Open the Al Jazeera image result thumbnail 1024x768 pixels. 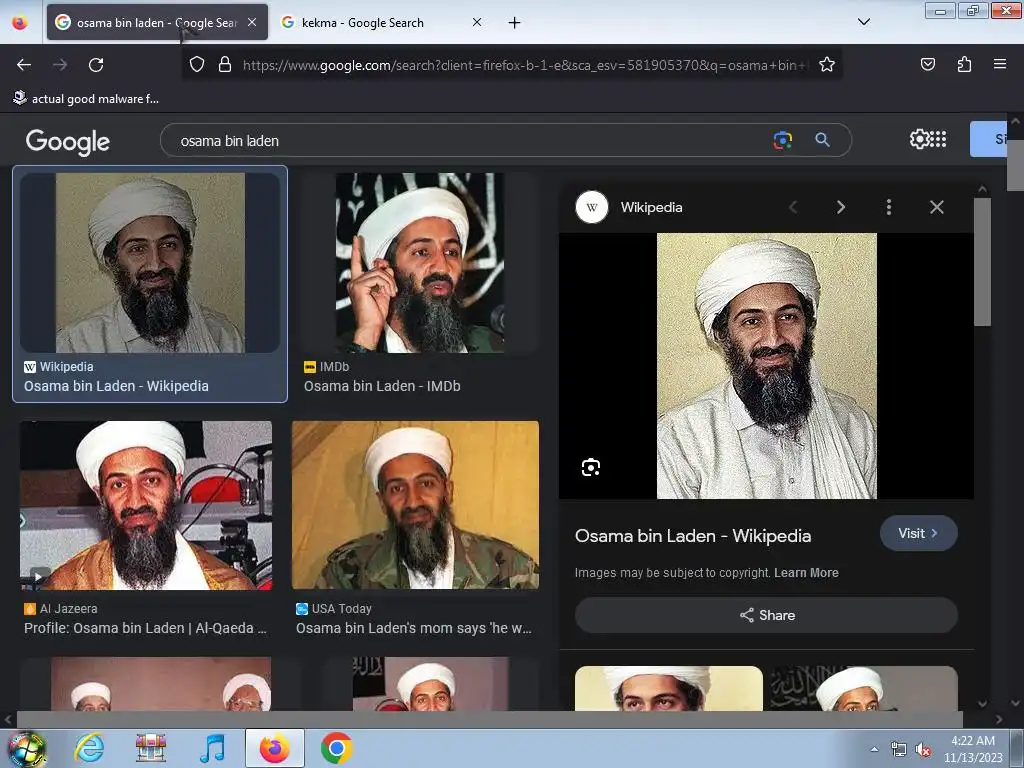pos(146,505)
